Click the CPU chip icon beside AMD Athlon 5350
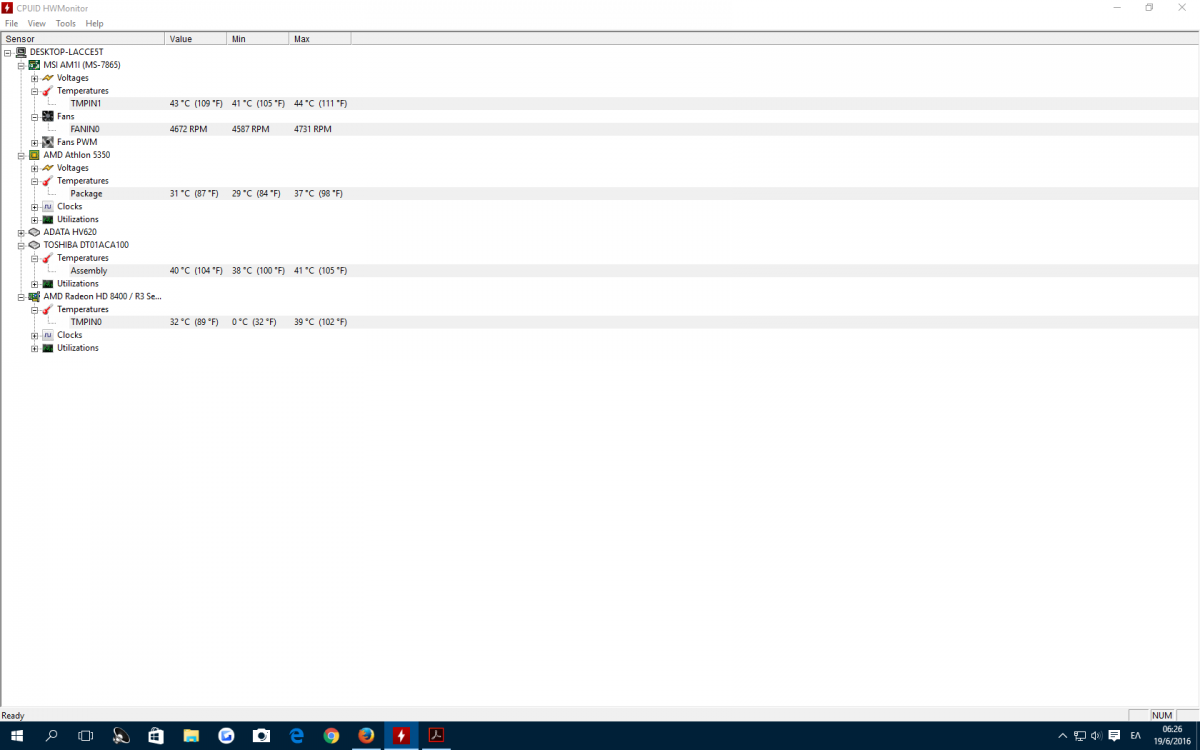The height and width of the screenshot is (750, 1200). pyautogui.click(x=34, y=155)
